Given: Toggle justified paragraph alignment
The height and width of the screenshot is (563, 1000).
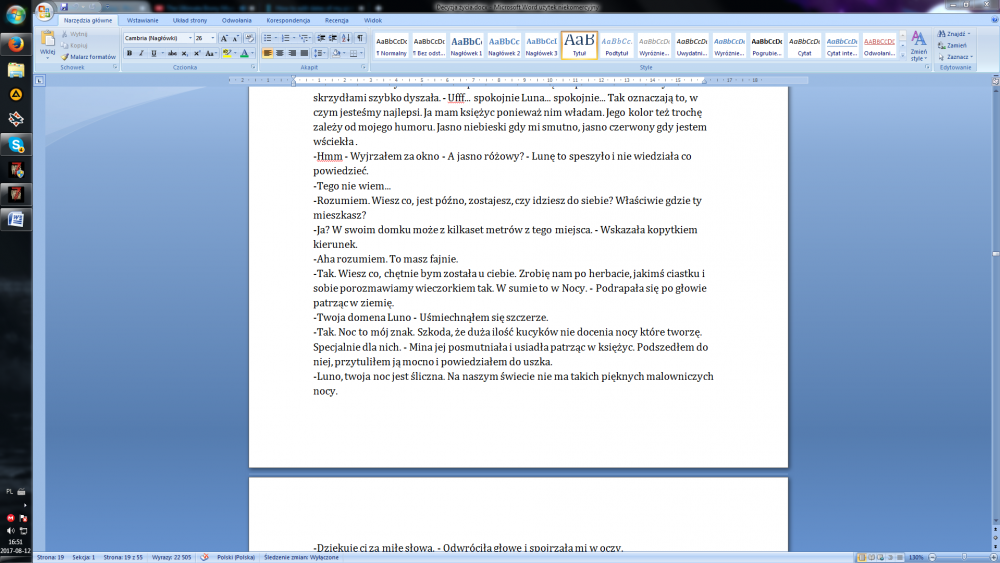Looking at the screenshot, I should 304,53.
